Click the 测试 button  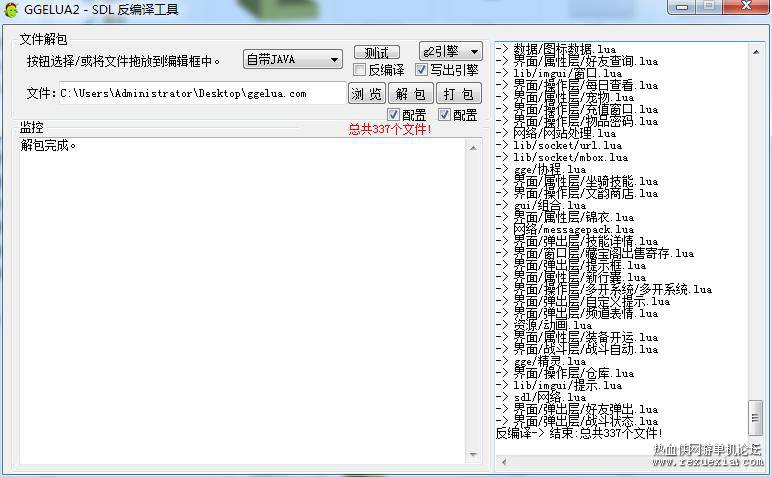click(377, 52)
